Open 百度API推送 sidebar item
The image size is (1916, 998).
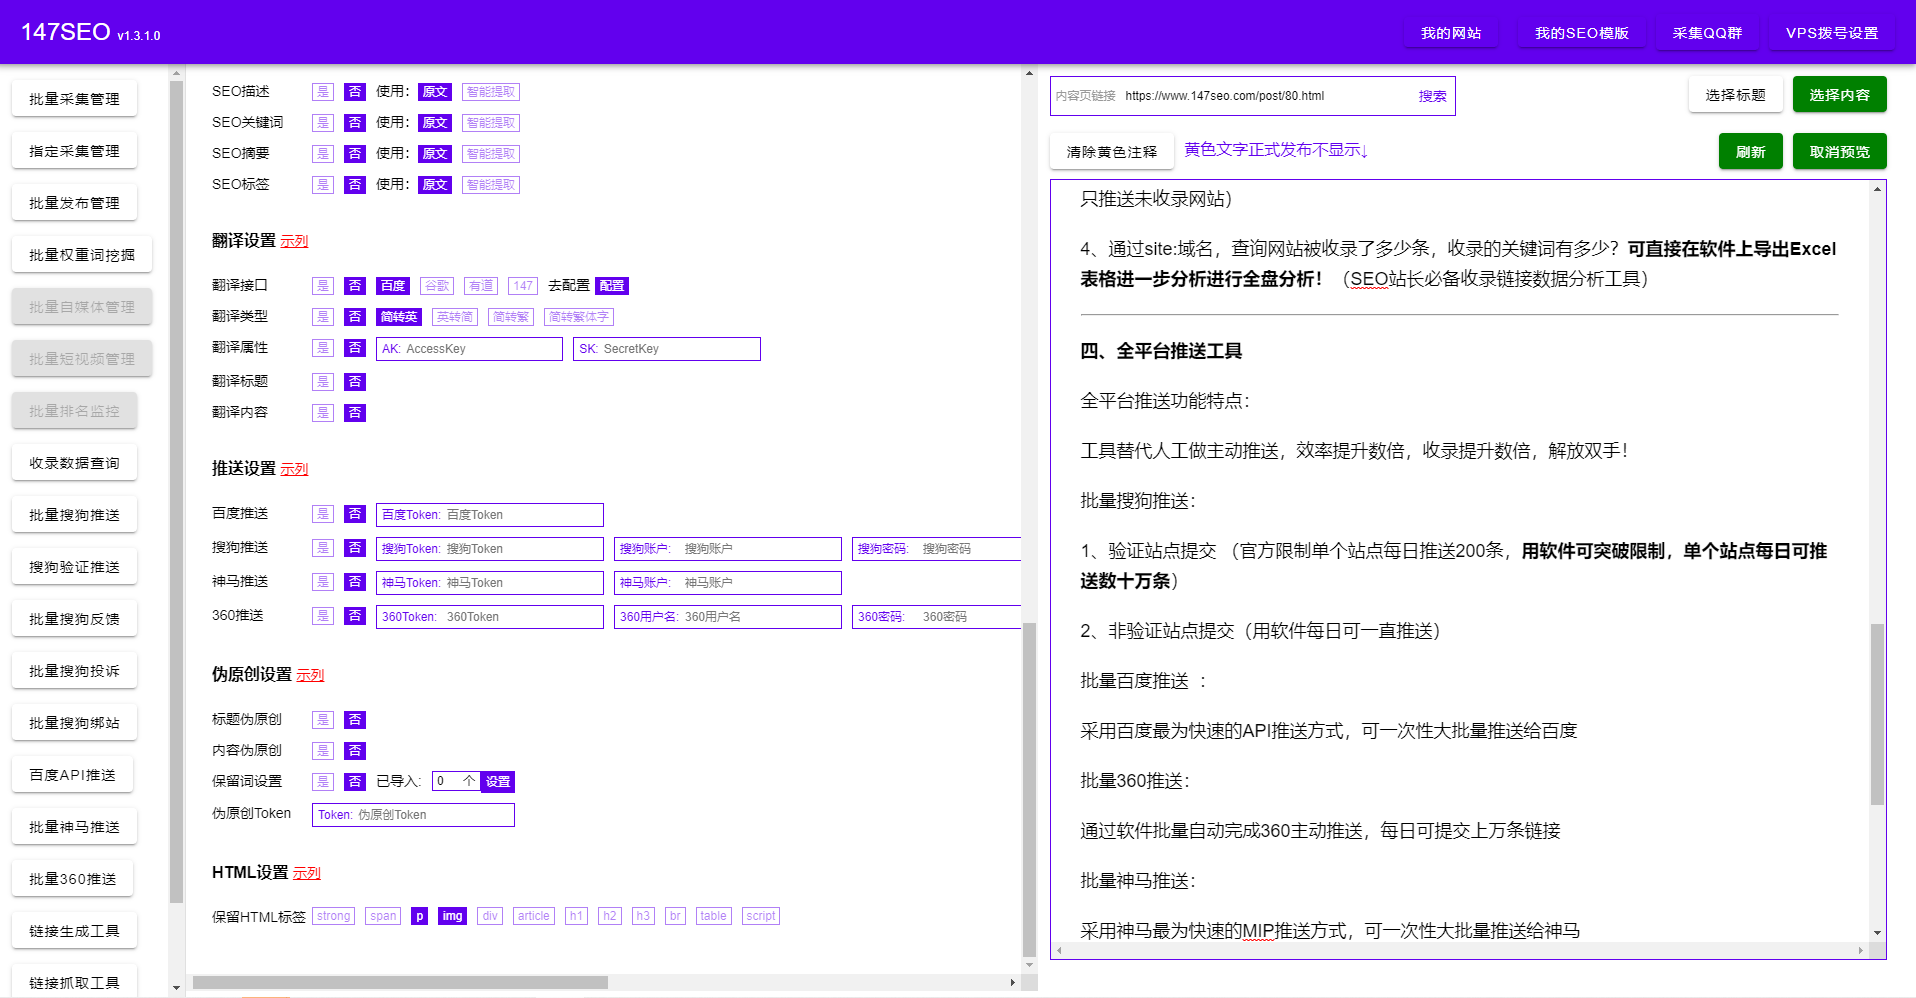(73, 775)
